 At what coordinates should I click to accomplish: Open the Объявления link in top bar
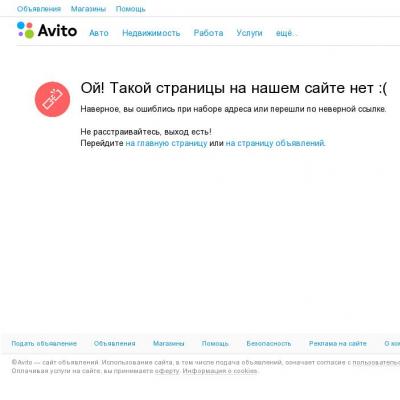coord(39,9)
